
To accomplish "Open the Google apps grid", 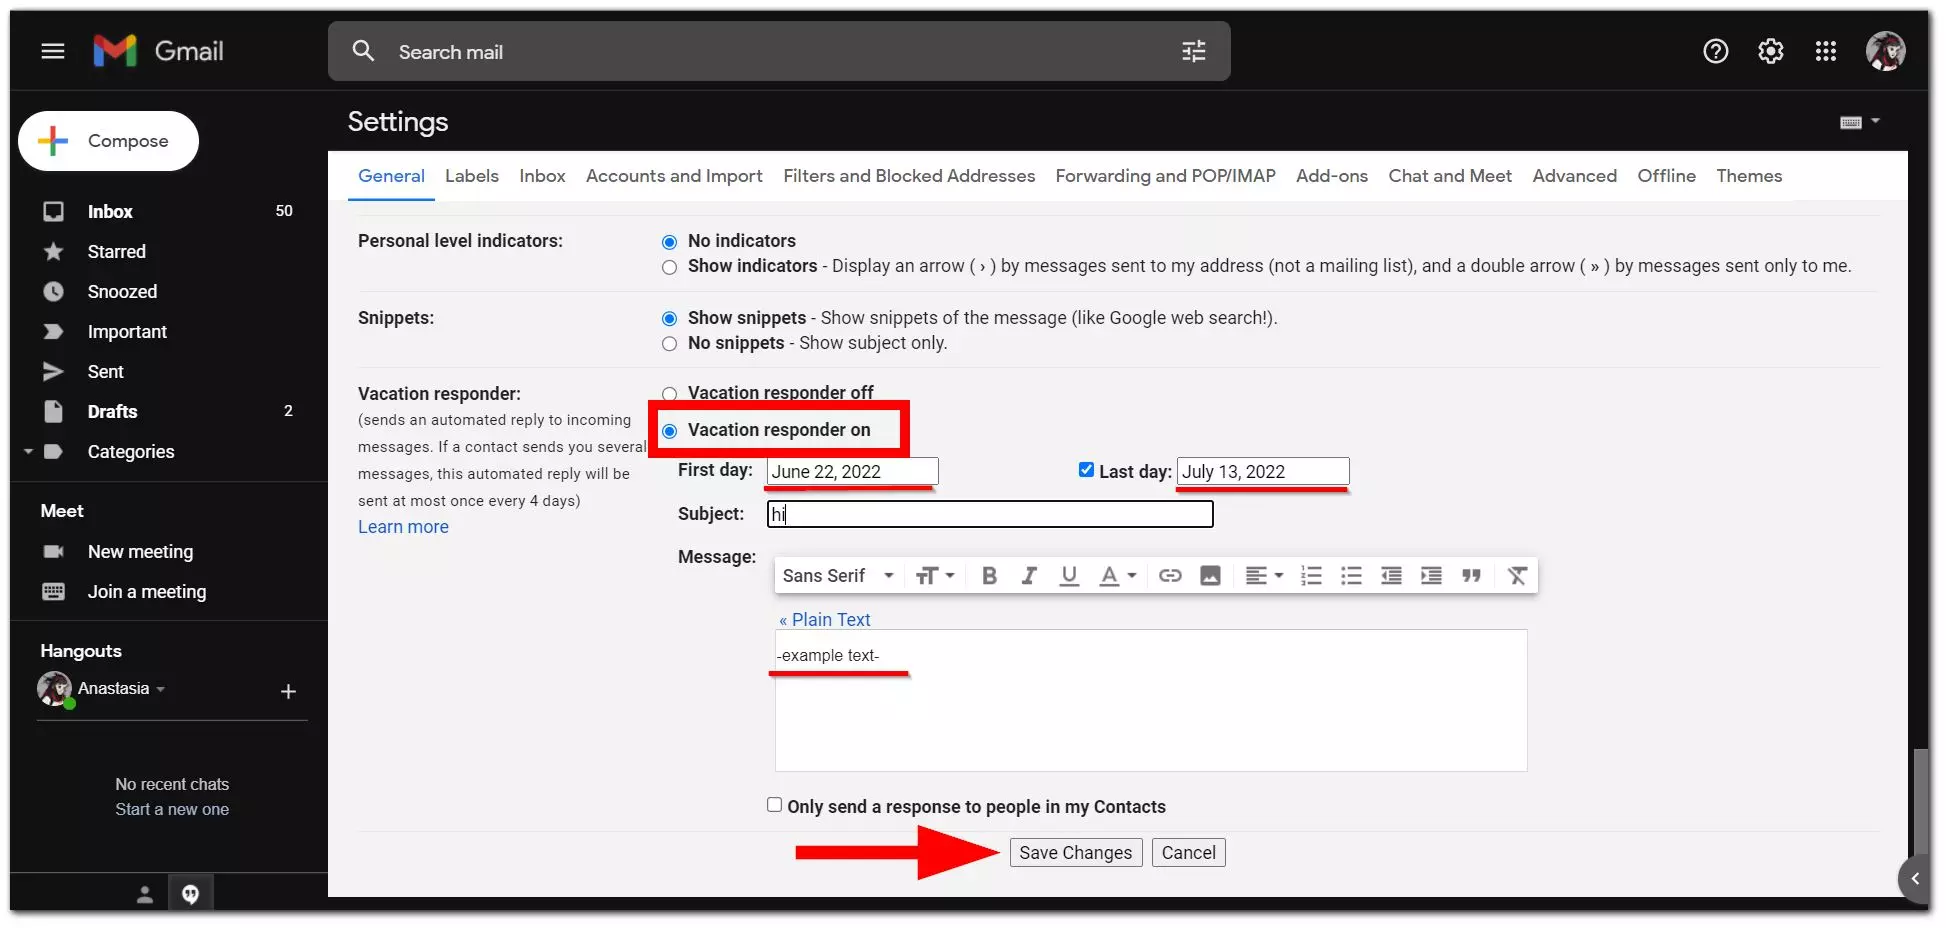I will (1826, 51).
